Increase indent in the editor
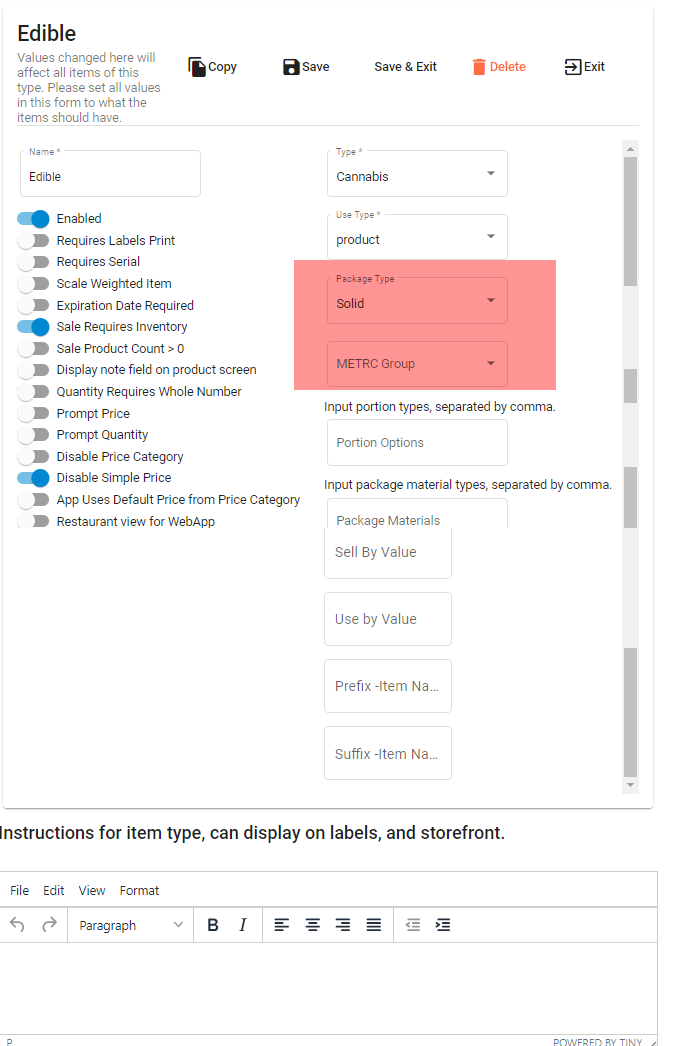The image size is (679, 1046). (x=443, y=925)
